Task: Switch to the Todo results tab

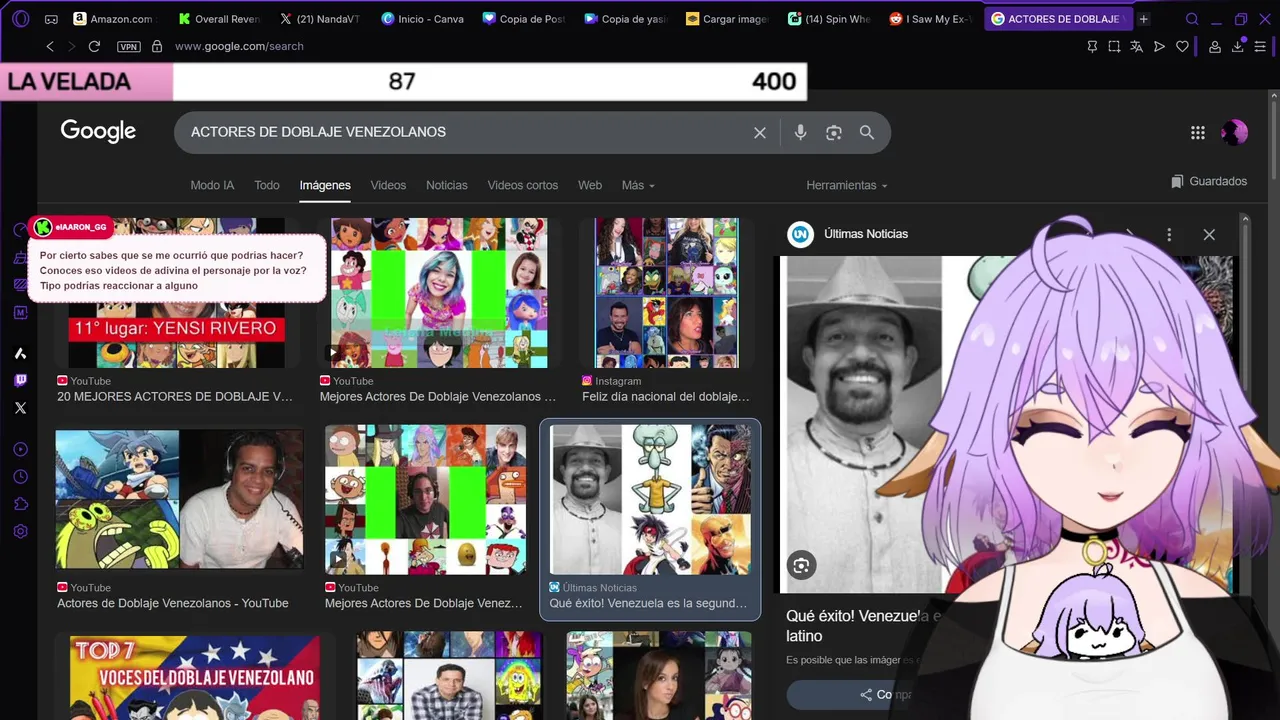Action: [x=267, y=185]
